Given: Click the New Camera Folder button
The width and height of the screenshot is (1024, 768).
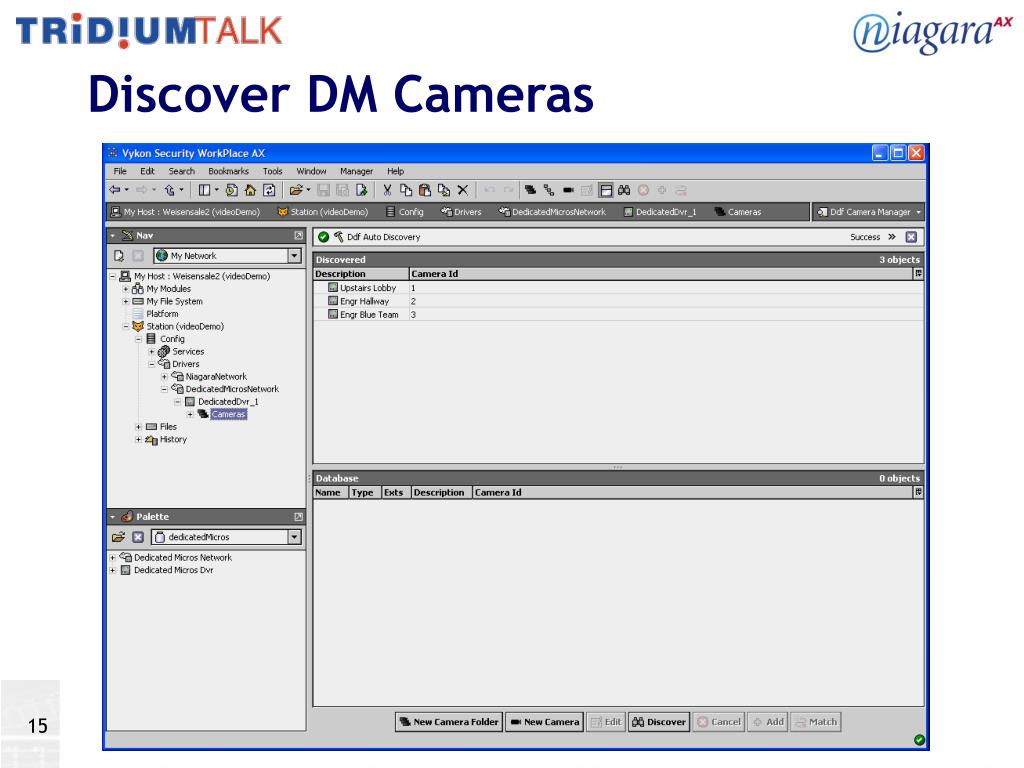Looking at the screenshot, I should [449, 722].
